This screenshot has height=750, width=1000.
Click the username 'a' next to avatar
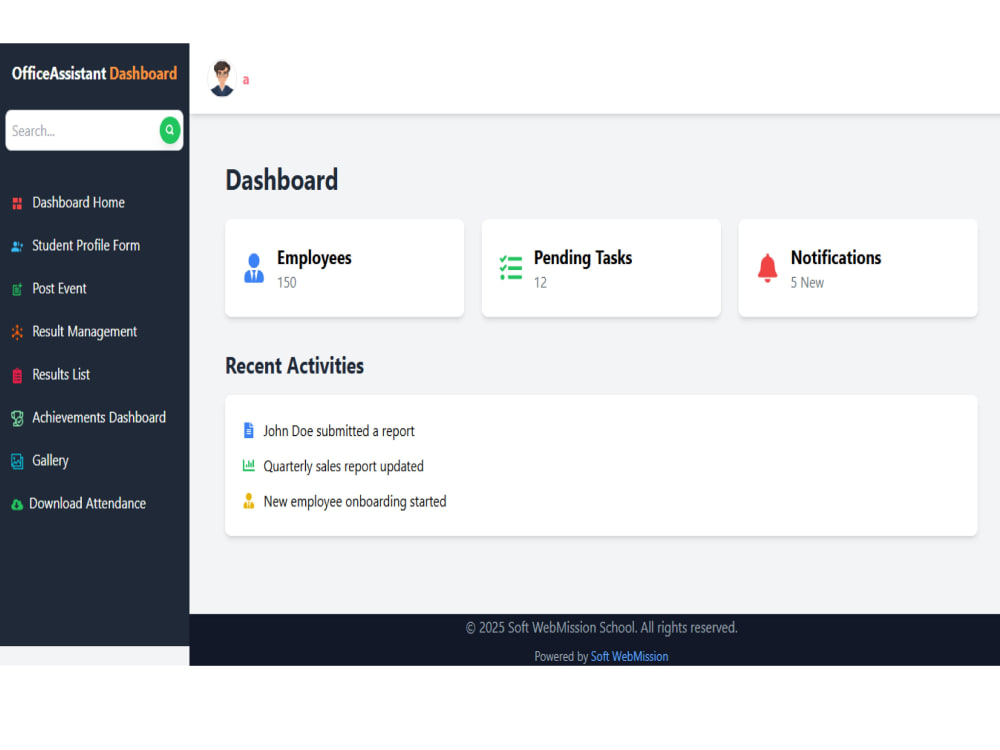click(246, 80)
